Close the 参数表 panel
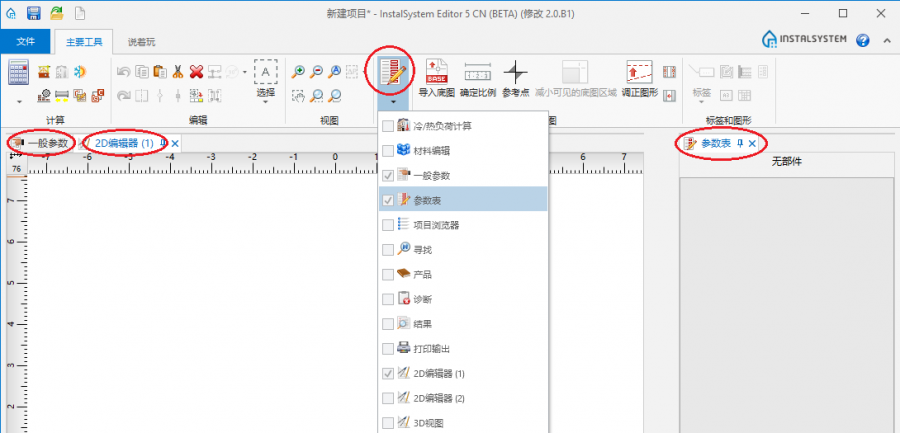 coord(752,144)
